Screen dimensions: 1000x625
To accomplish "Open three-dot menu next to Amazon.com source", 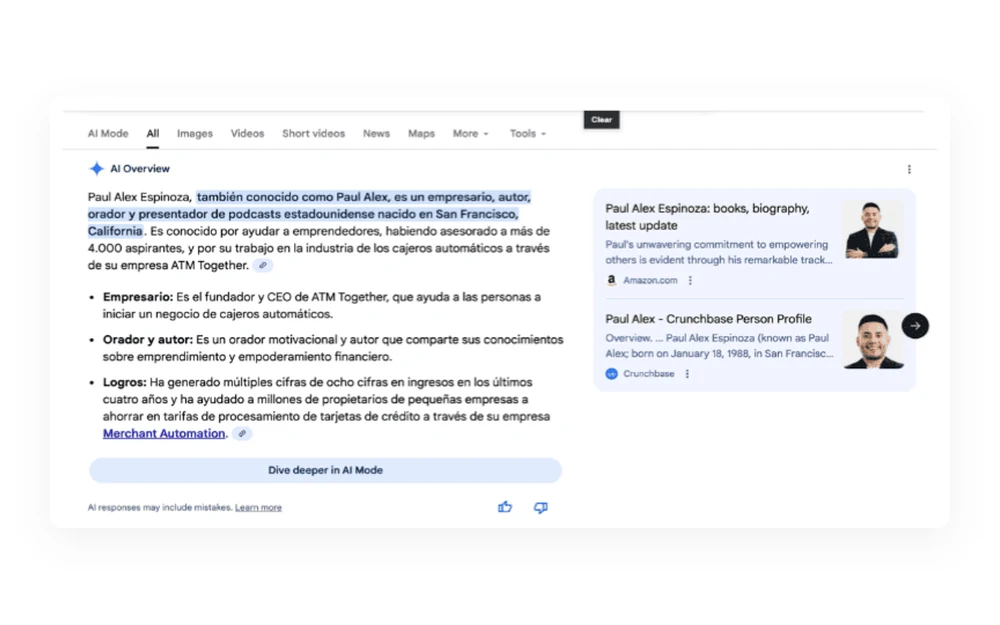I will (x=690, y=280).
